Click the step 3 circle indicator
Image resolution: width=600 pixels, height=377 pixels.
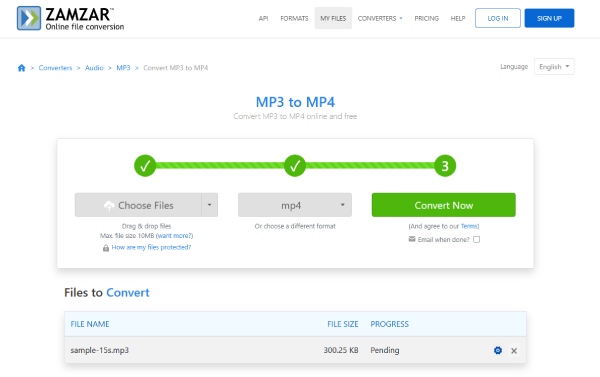(445, 166)
